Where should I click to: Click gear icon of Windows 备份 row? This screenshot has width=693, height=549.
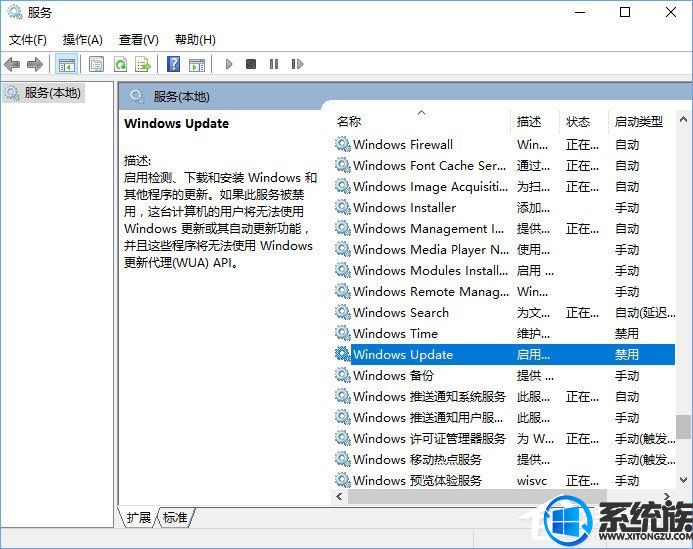343,375
